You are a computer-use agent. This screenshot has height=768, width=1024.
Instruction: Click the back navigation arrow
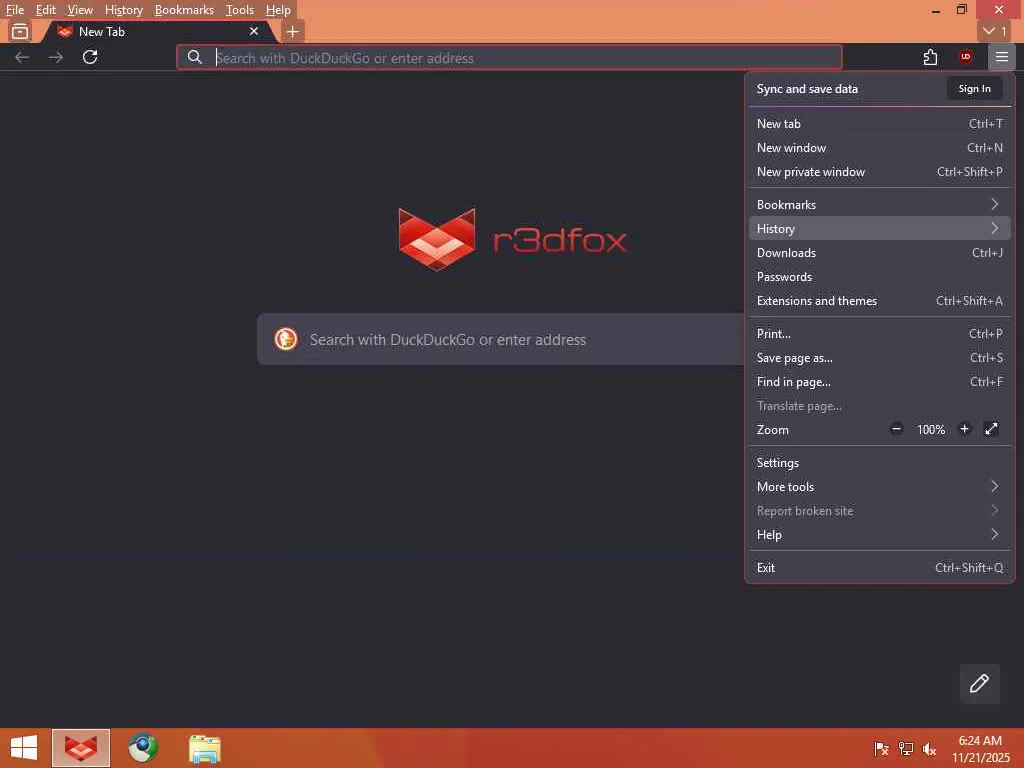click(x=22, y=57)
